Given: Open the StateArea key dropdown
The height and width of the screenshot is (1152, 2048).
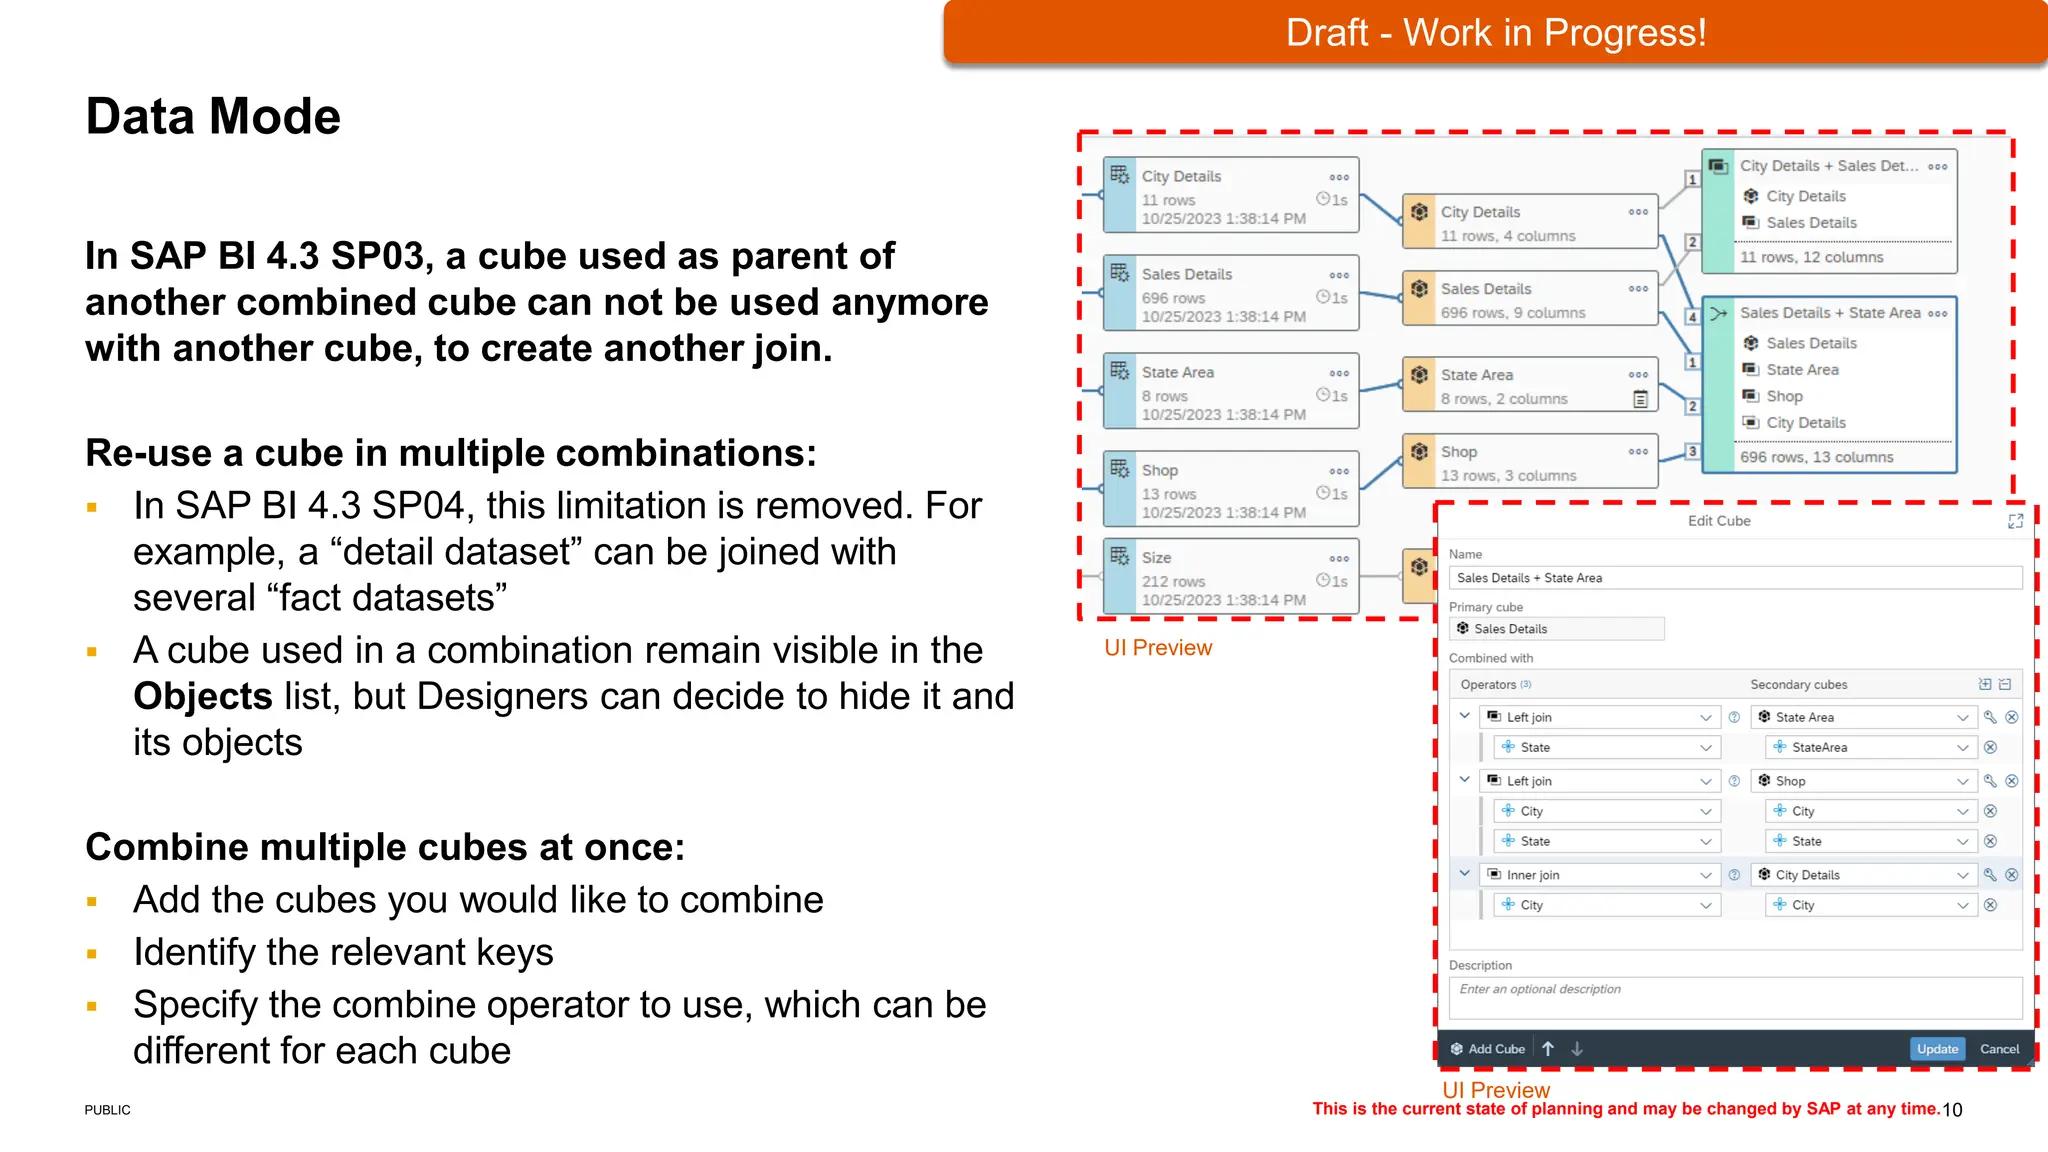Looking at the screenshot, I should (1962, 747).
